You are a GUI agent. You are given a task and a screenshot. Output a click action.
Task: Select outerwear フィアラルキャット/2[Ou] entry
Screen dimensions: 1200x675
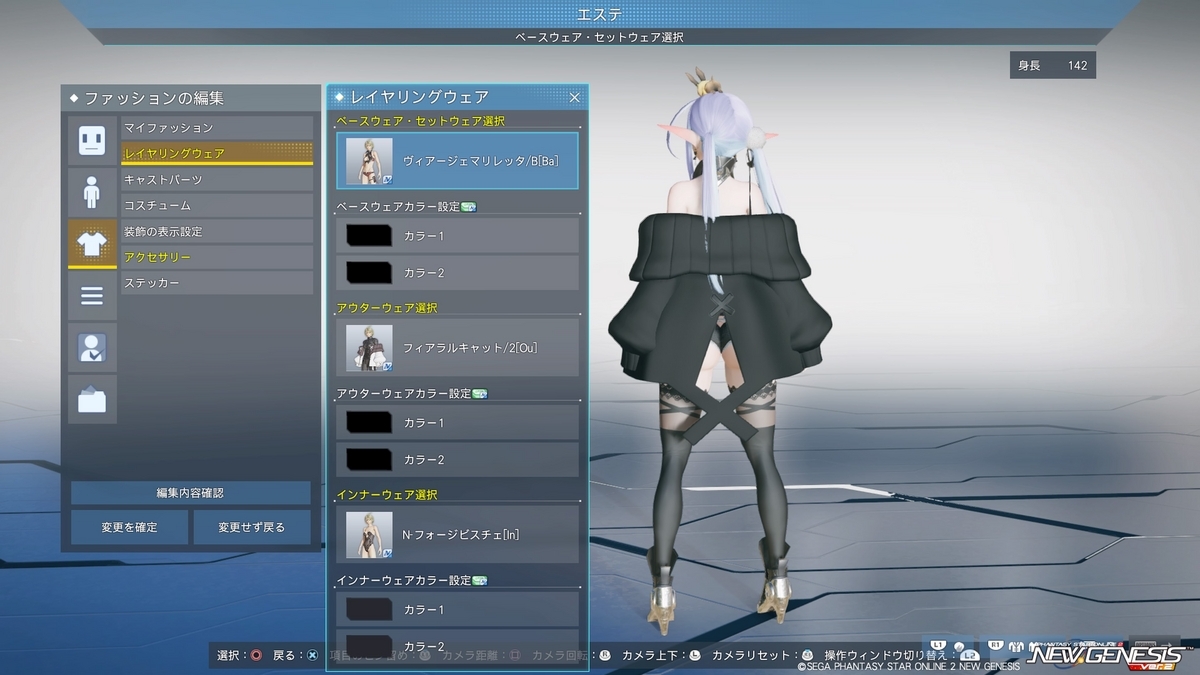458,348
